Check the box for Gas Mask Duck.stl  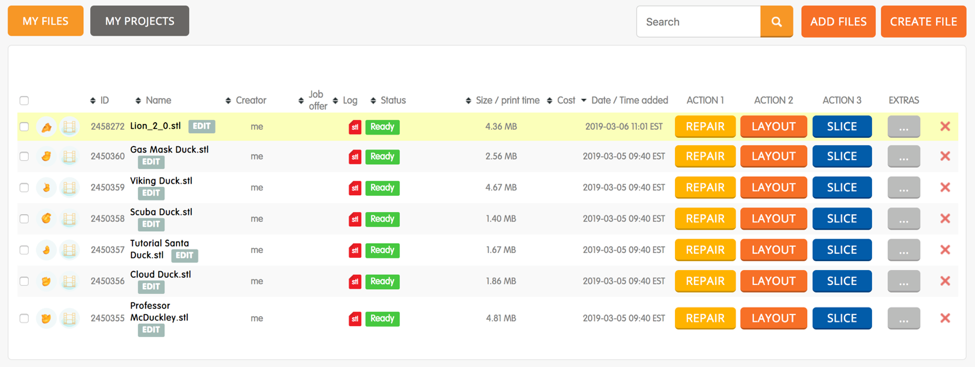click(24, 157)
